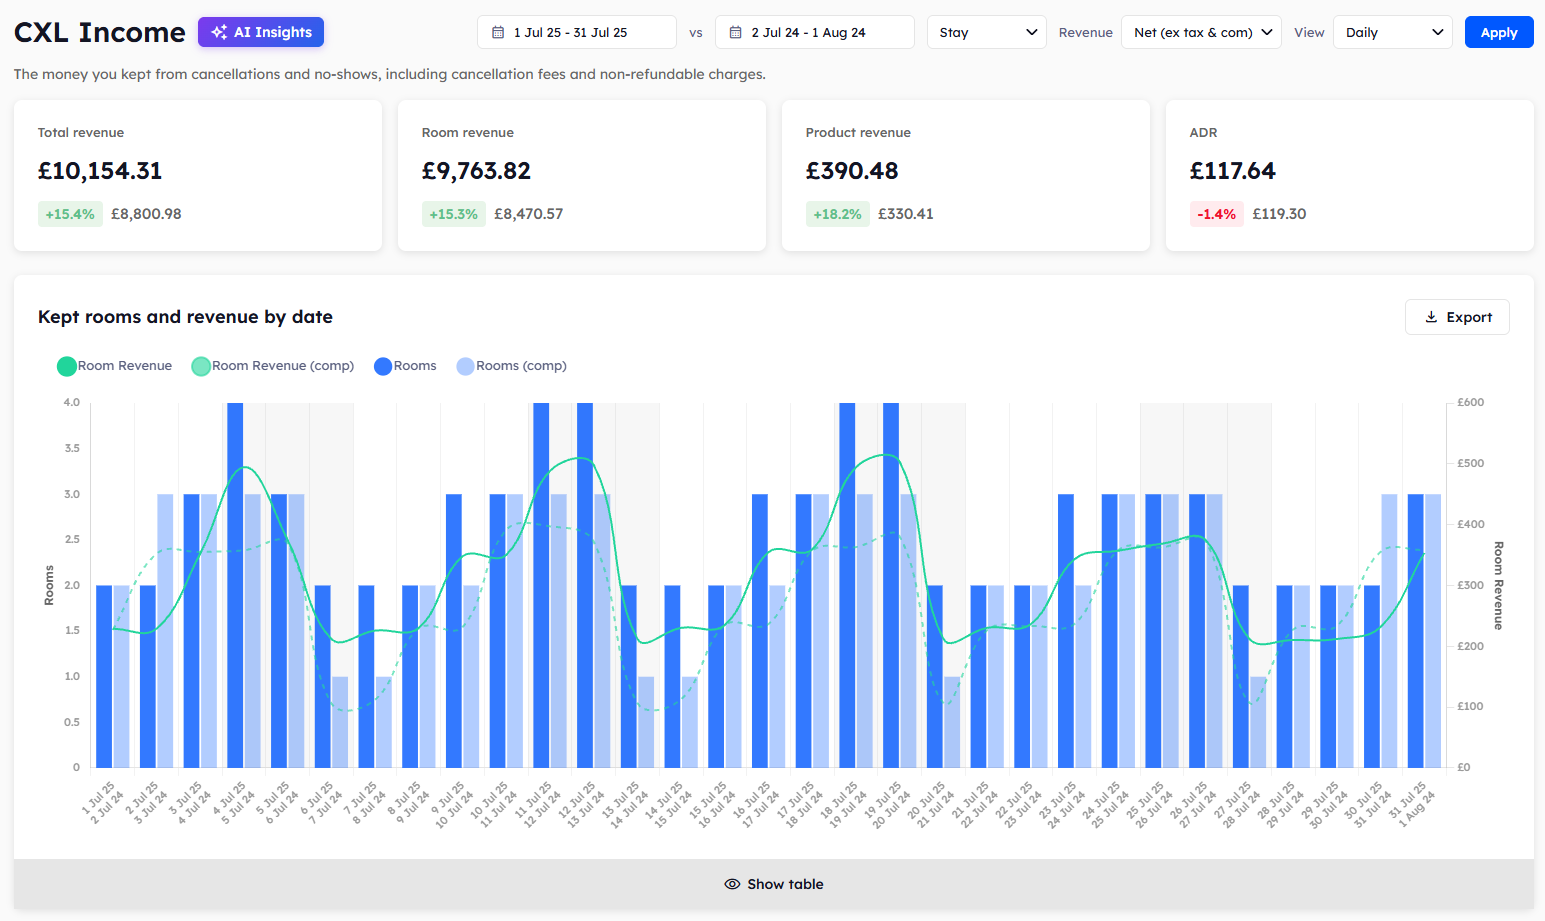The width and height of the screenshot is (1545, 921).
Task: Click the +15.4% change badge
Action: (x=70, y=214)
